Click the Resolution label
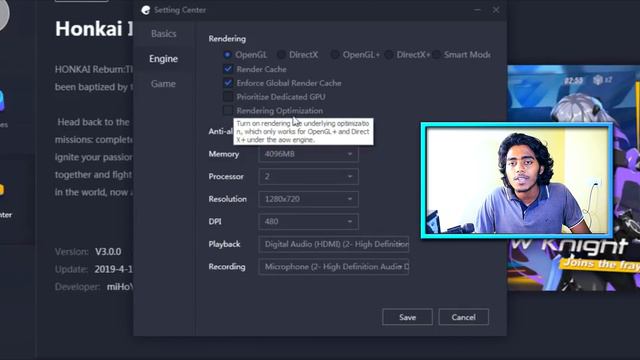 [227, 199]
